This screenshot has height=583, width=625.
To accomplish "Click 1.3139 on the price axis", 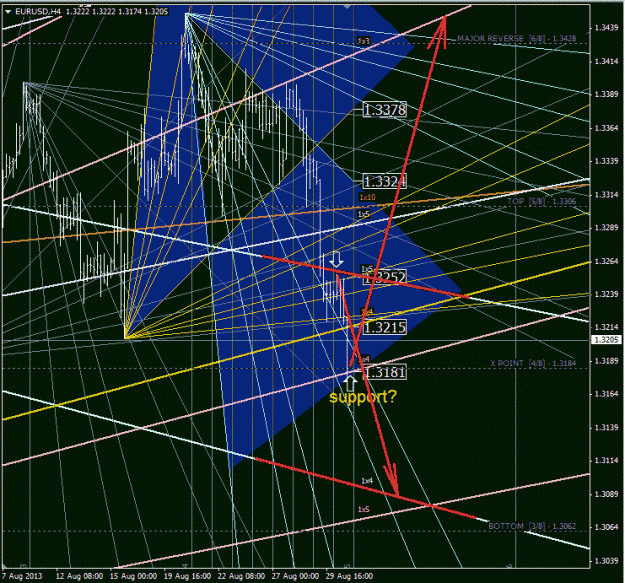I will pos(607,428).
